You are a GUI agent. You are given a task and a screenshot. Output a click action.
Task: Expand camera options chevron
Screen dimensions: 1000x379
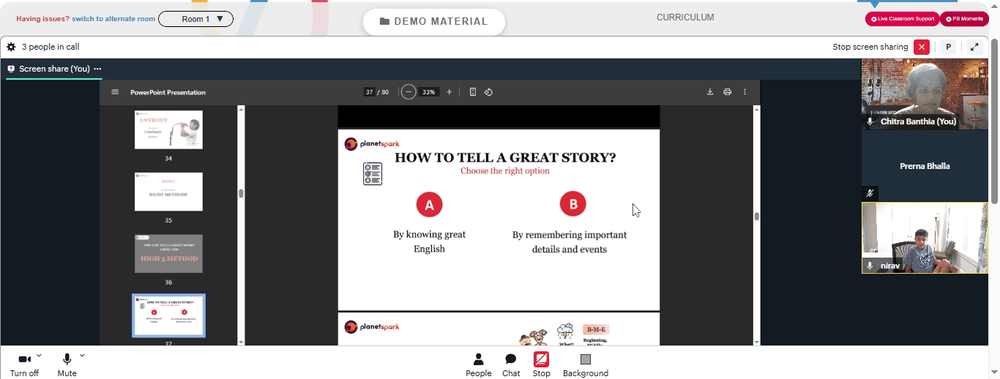click(39, 355)
